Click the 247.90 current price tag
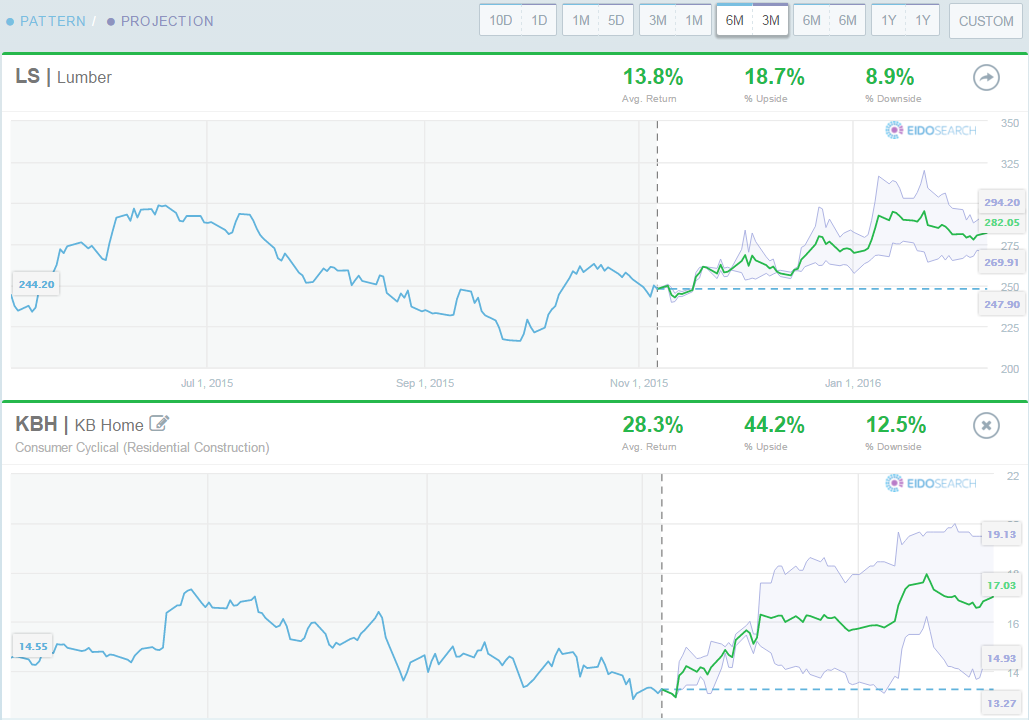 1001,305
